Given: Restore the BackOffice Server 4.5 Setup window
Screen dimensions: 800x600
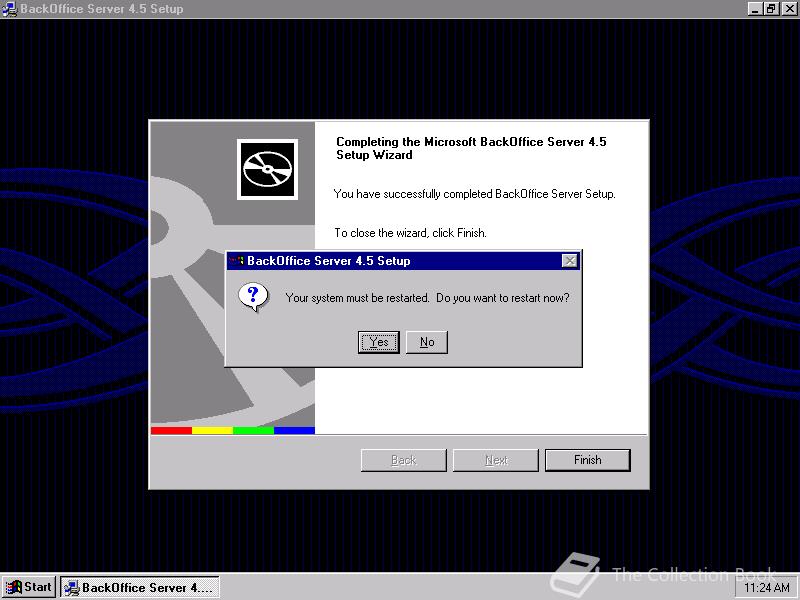Looking at the screenshot, I should point(771,9).
